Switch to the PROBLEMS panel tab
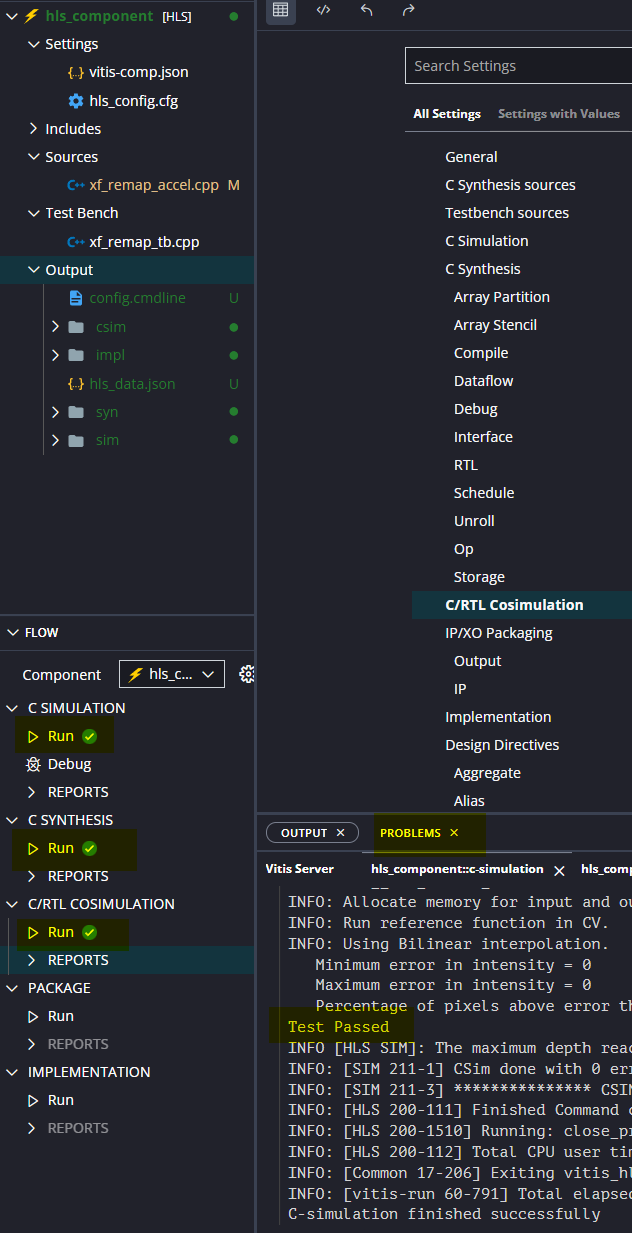 pyautogui.click(x=410, y=833)
